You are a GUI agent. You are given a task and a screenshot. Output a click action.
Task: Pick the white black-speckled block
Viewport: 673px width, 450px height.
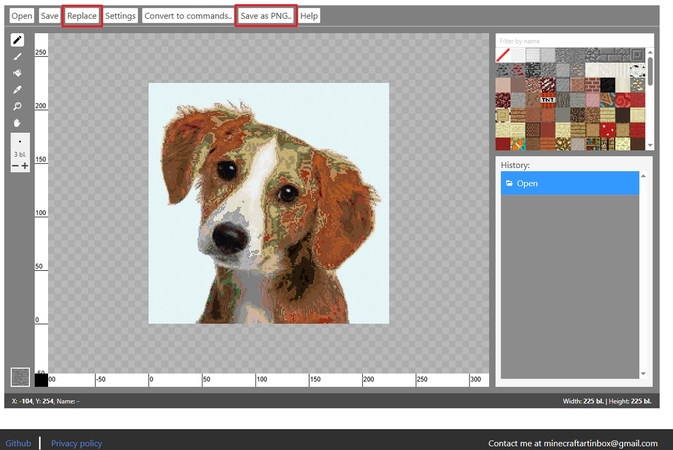point(637,70)
